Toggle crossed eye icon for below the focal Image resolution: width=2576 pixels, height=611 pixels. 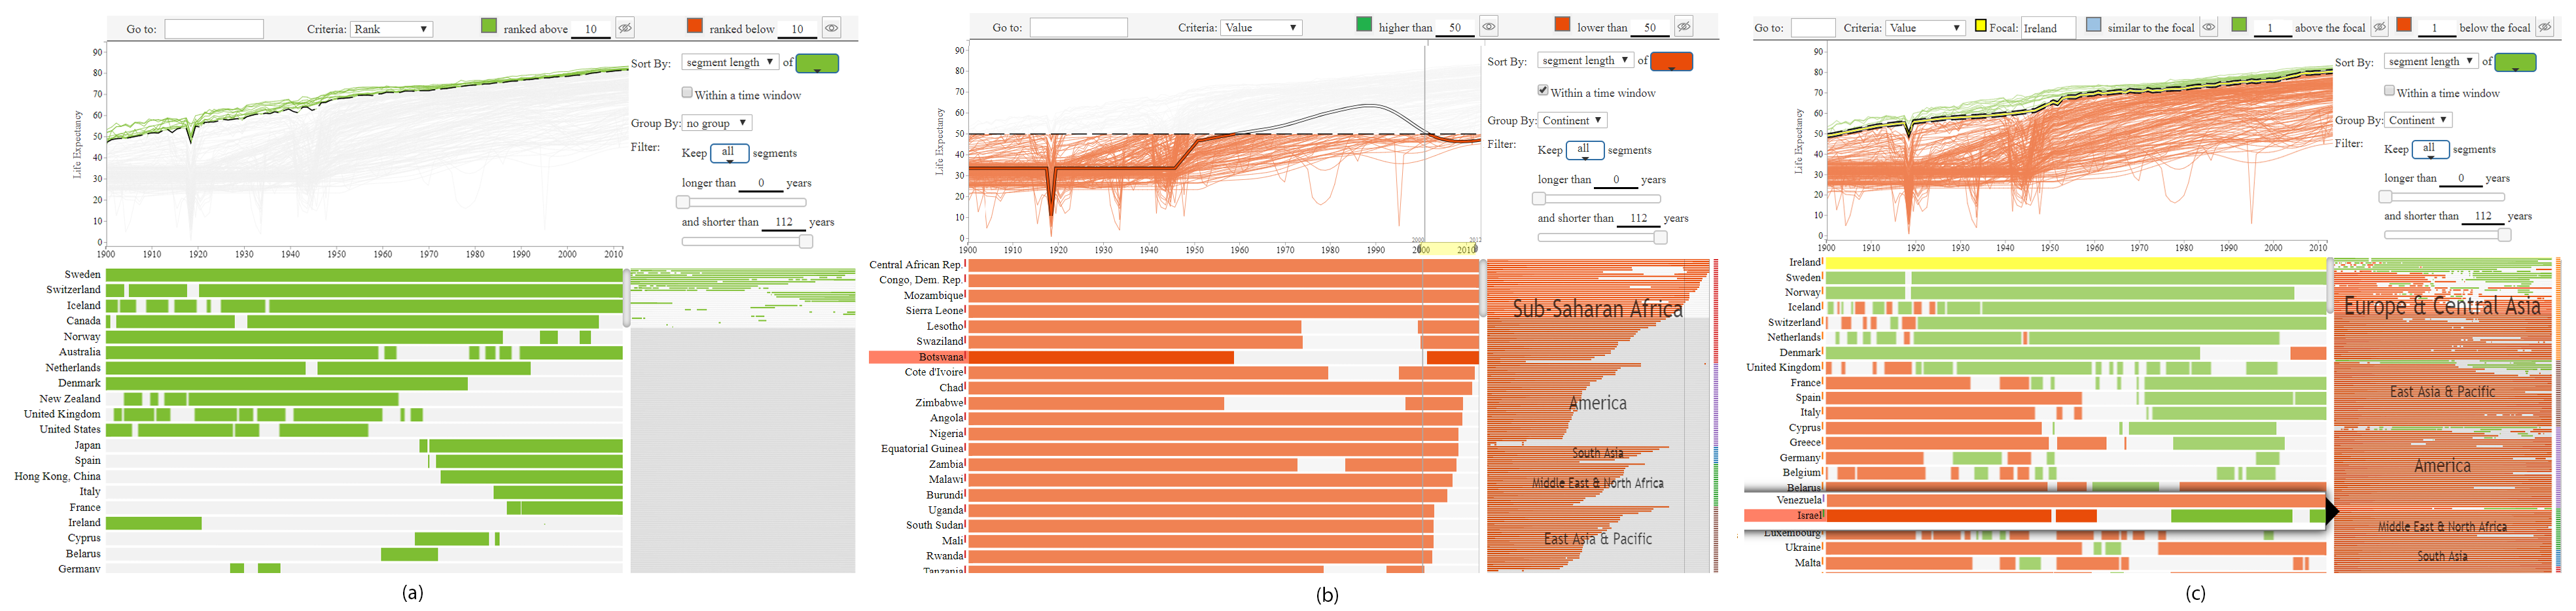click(x=2545, y=27)
